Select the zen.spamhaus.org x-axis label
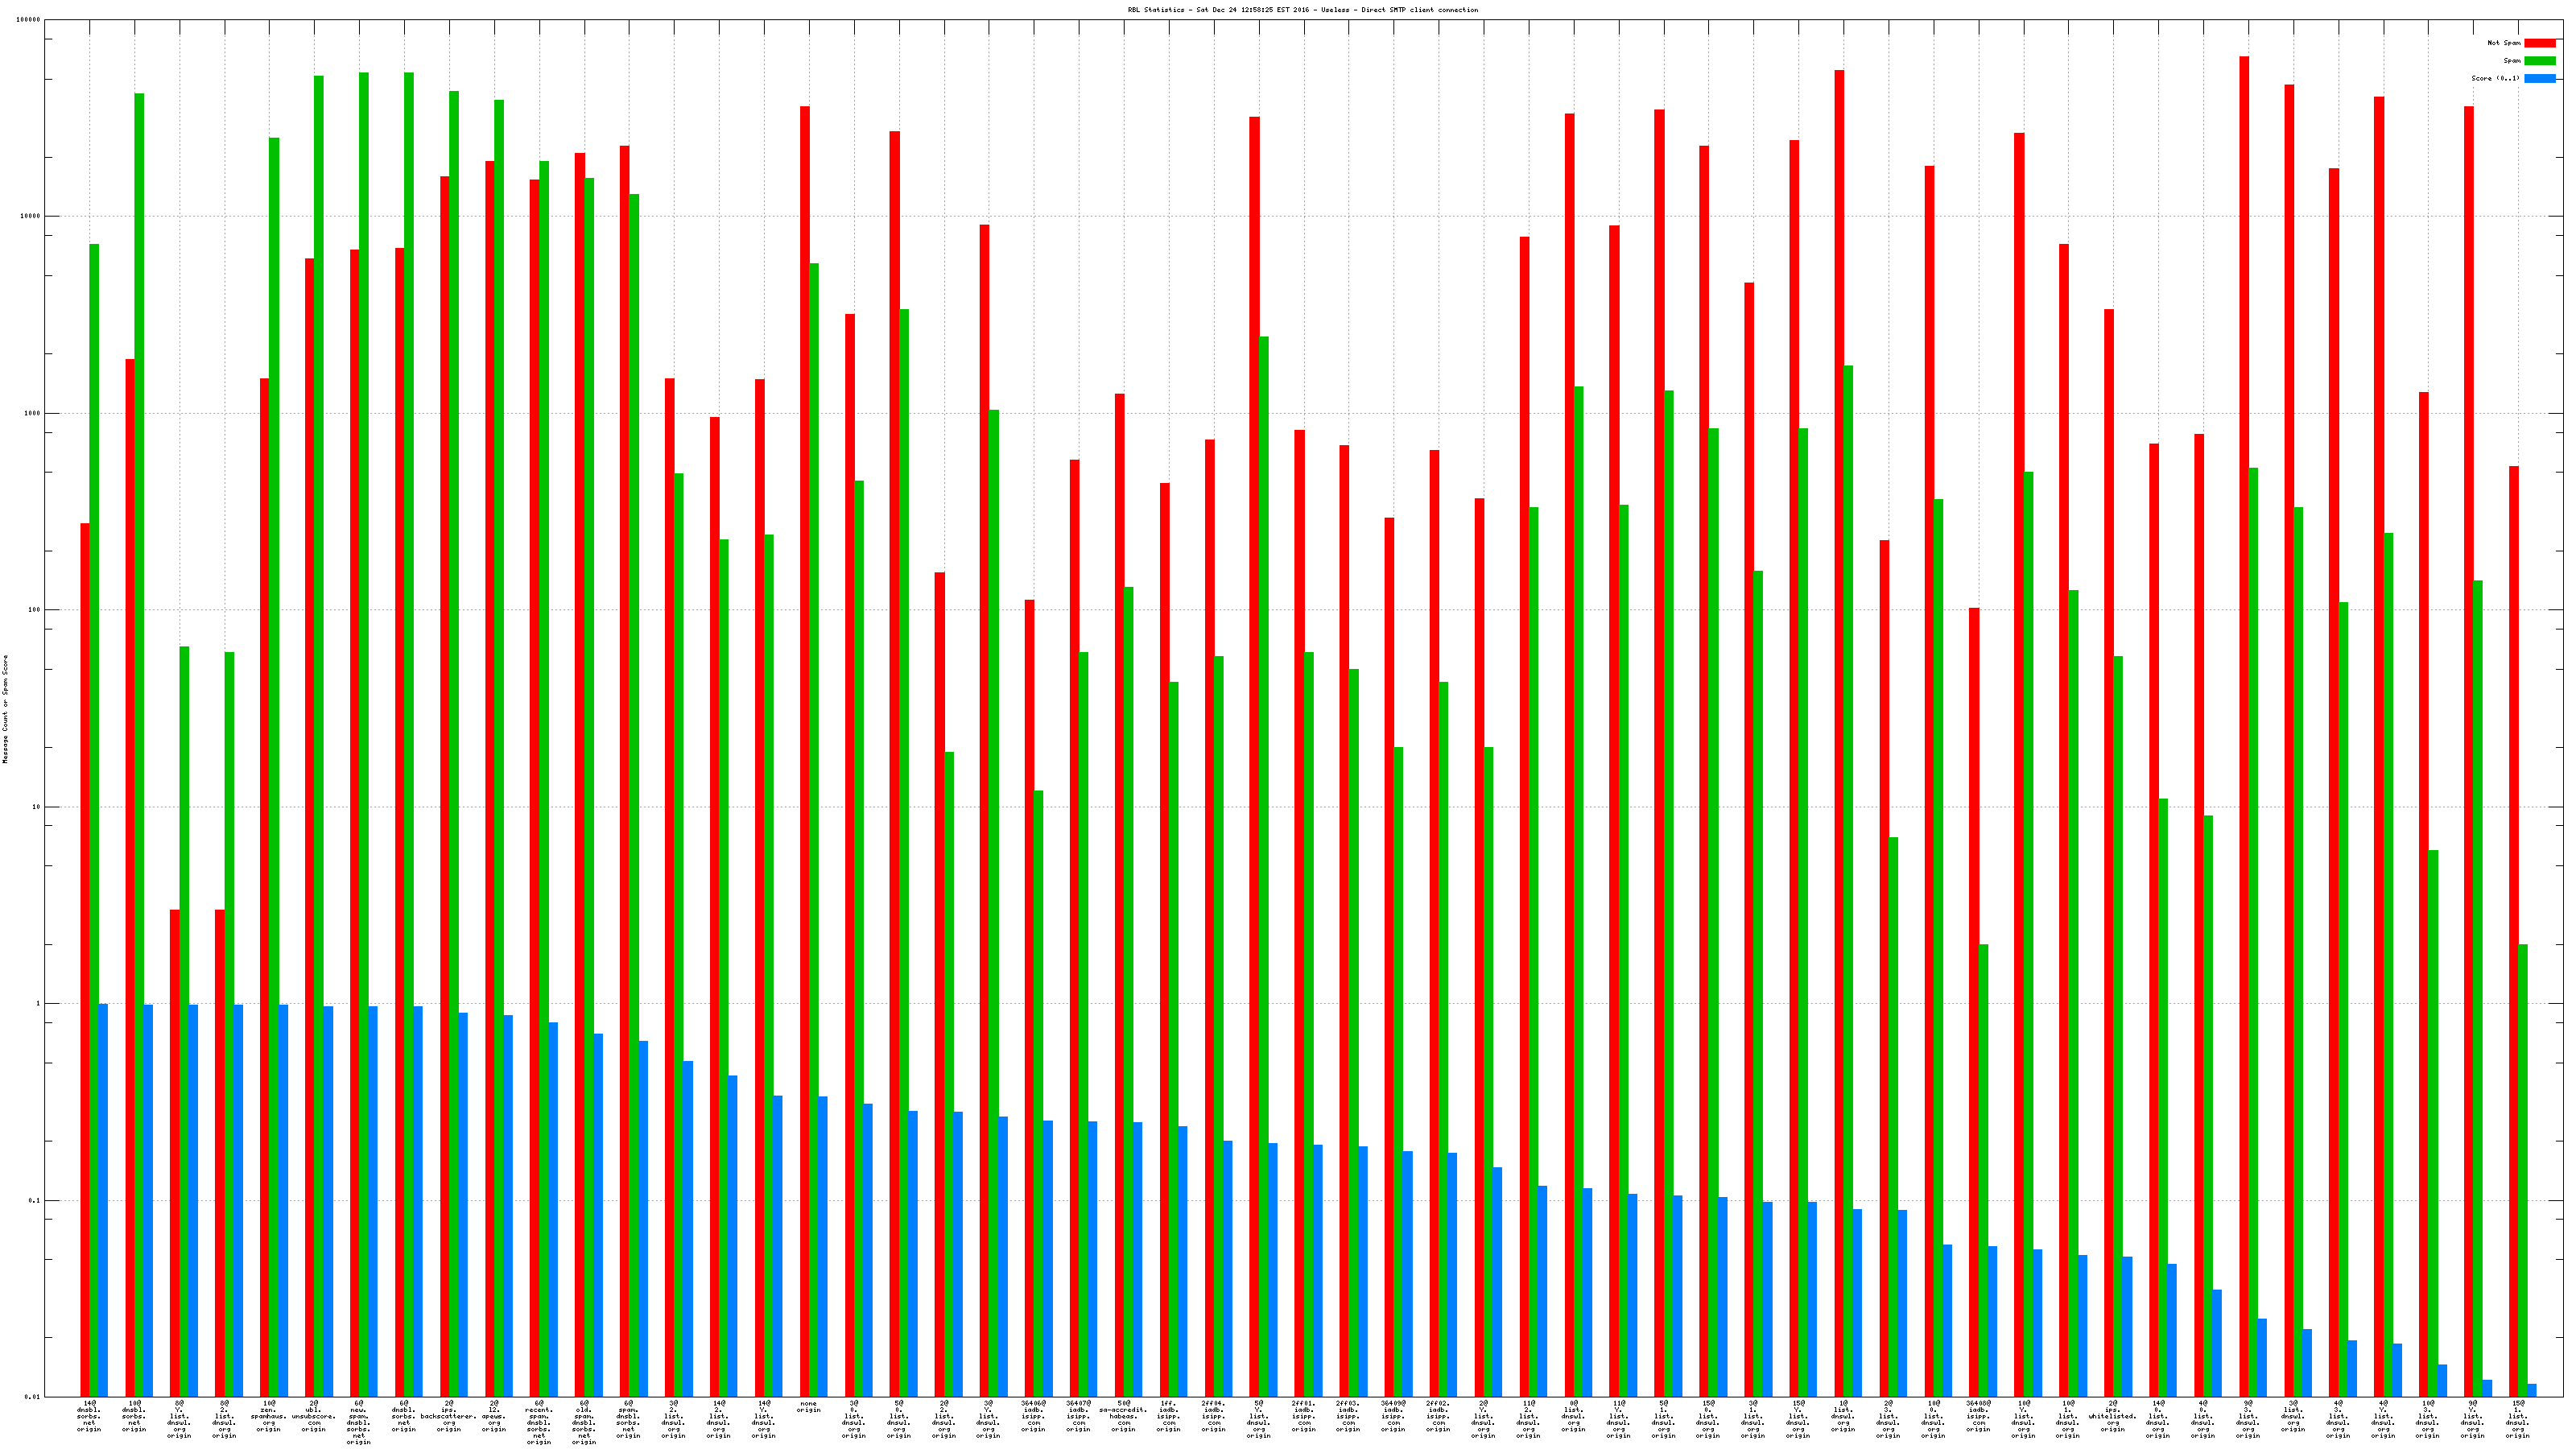Image resolution: width=2576 pixels, height=1449 pixels. 268,1416
